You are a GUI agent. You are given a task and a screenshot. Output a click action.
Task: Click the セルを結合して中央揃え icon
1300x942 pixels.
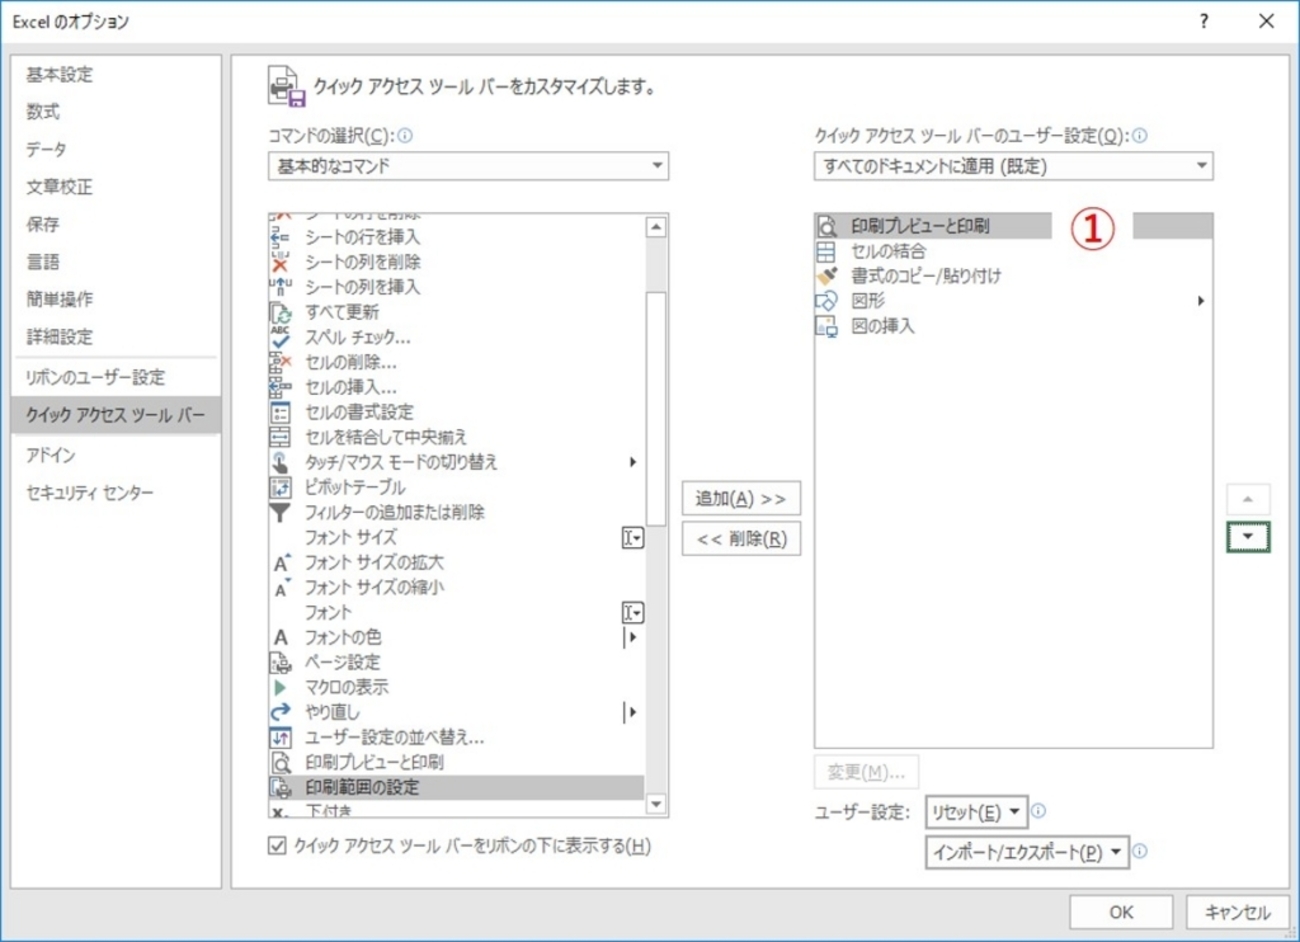(280, 437)
